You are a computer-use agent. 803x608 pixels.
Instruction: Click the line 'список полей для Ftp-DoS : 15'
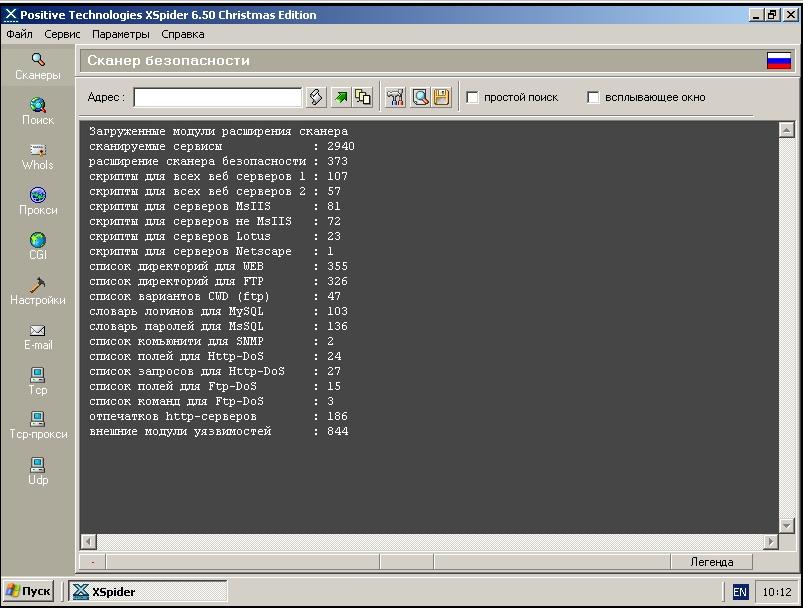coord(215,386)
